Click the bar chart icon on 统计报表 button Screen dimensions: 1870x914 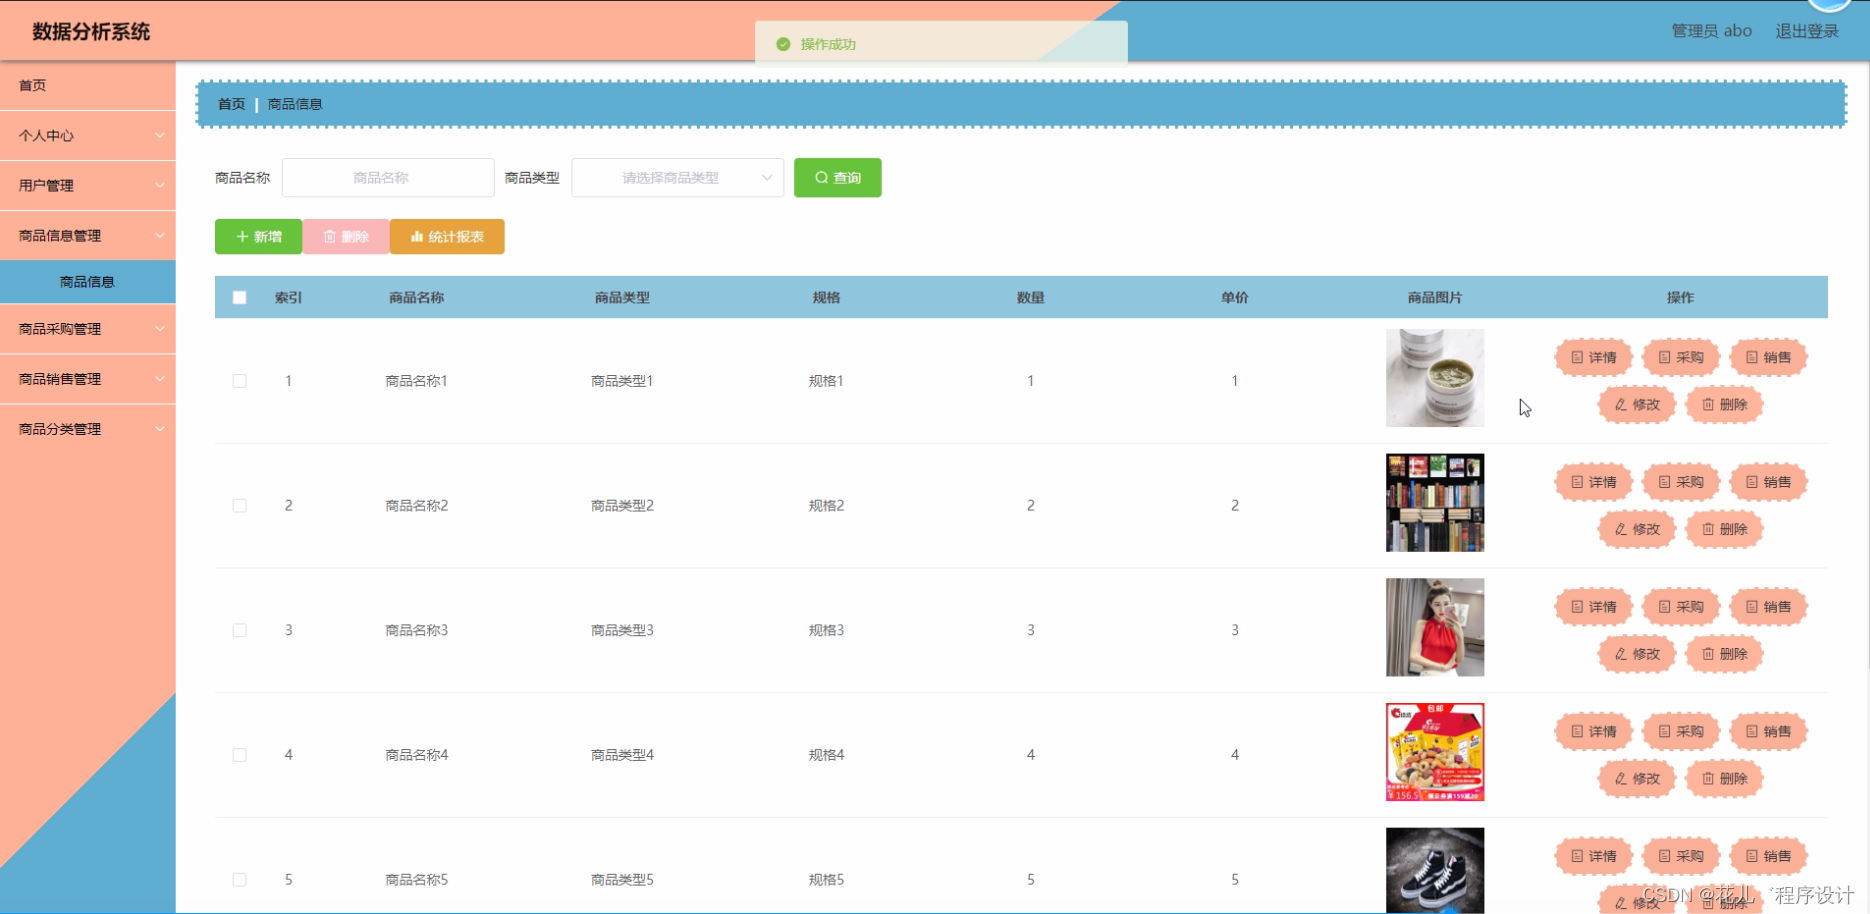tap(418, 237)
